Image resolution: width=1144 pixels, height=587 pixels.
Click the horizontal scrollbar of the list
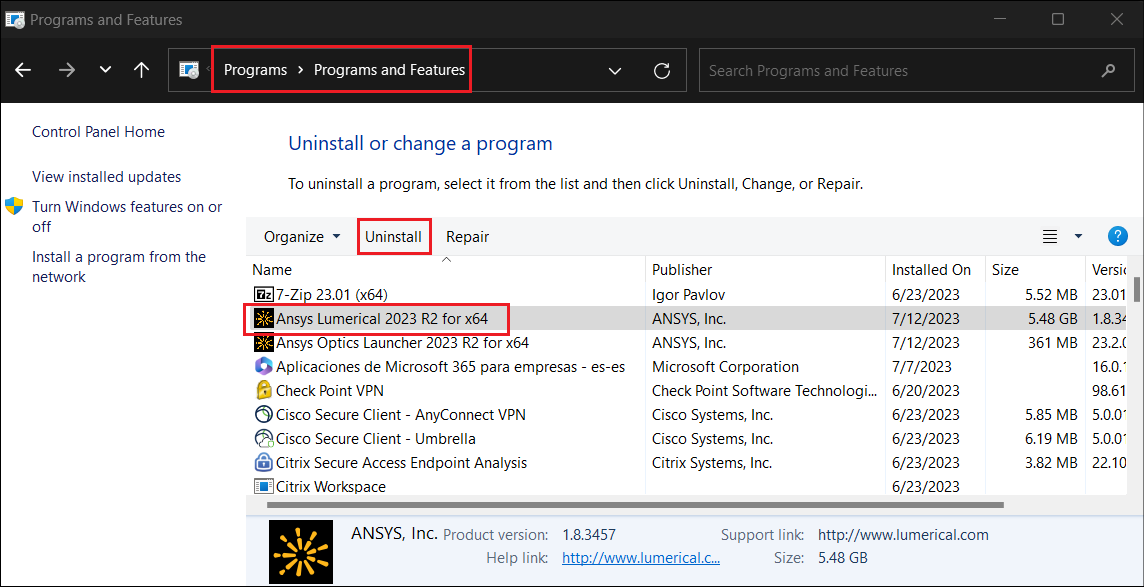click(x=635, y=505)
